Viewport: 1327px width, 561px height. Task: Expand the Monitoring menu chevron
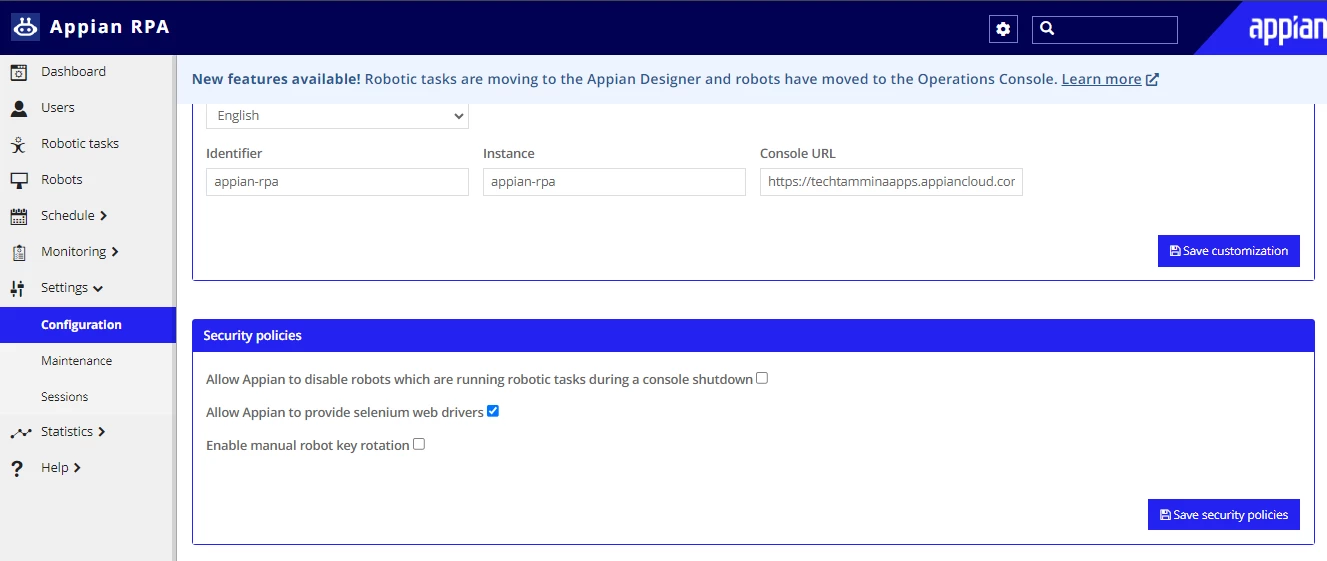(x=115, y=252)
